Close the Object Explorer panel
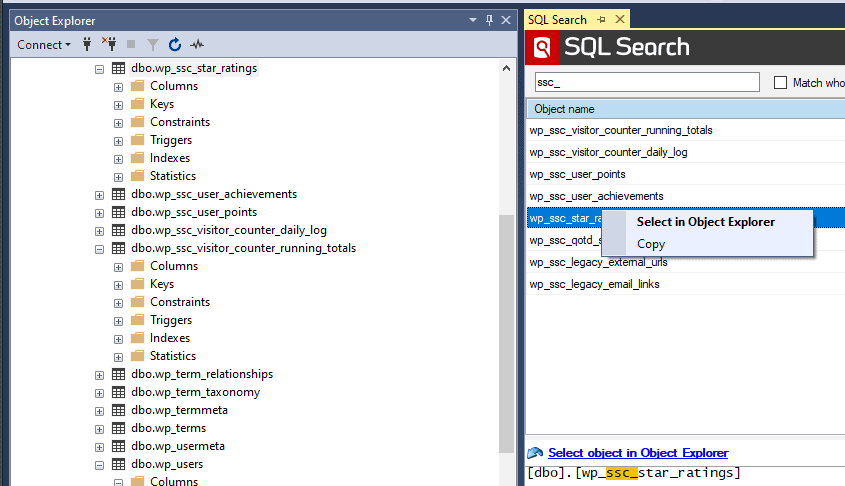845x486 pixels. coord(506,20)
